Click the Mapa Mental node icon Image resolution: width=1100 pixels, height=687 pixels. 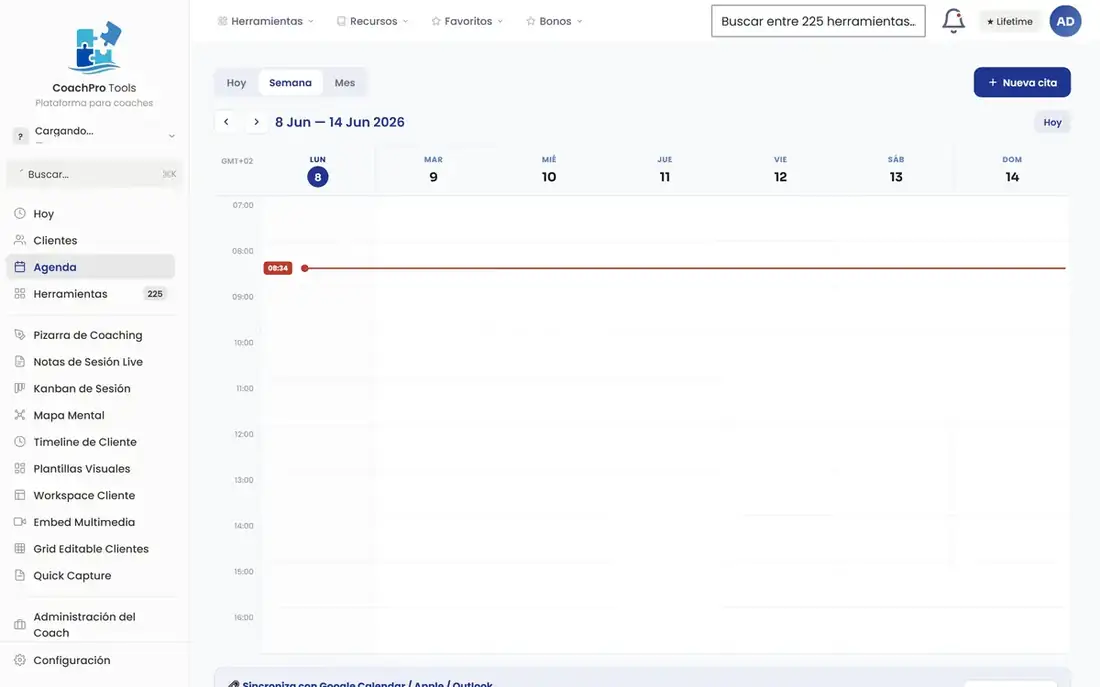tap(20, 415)
